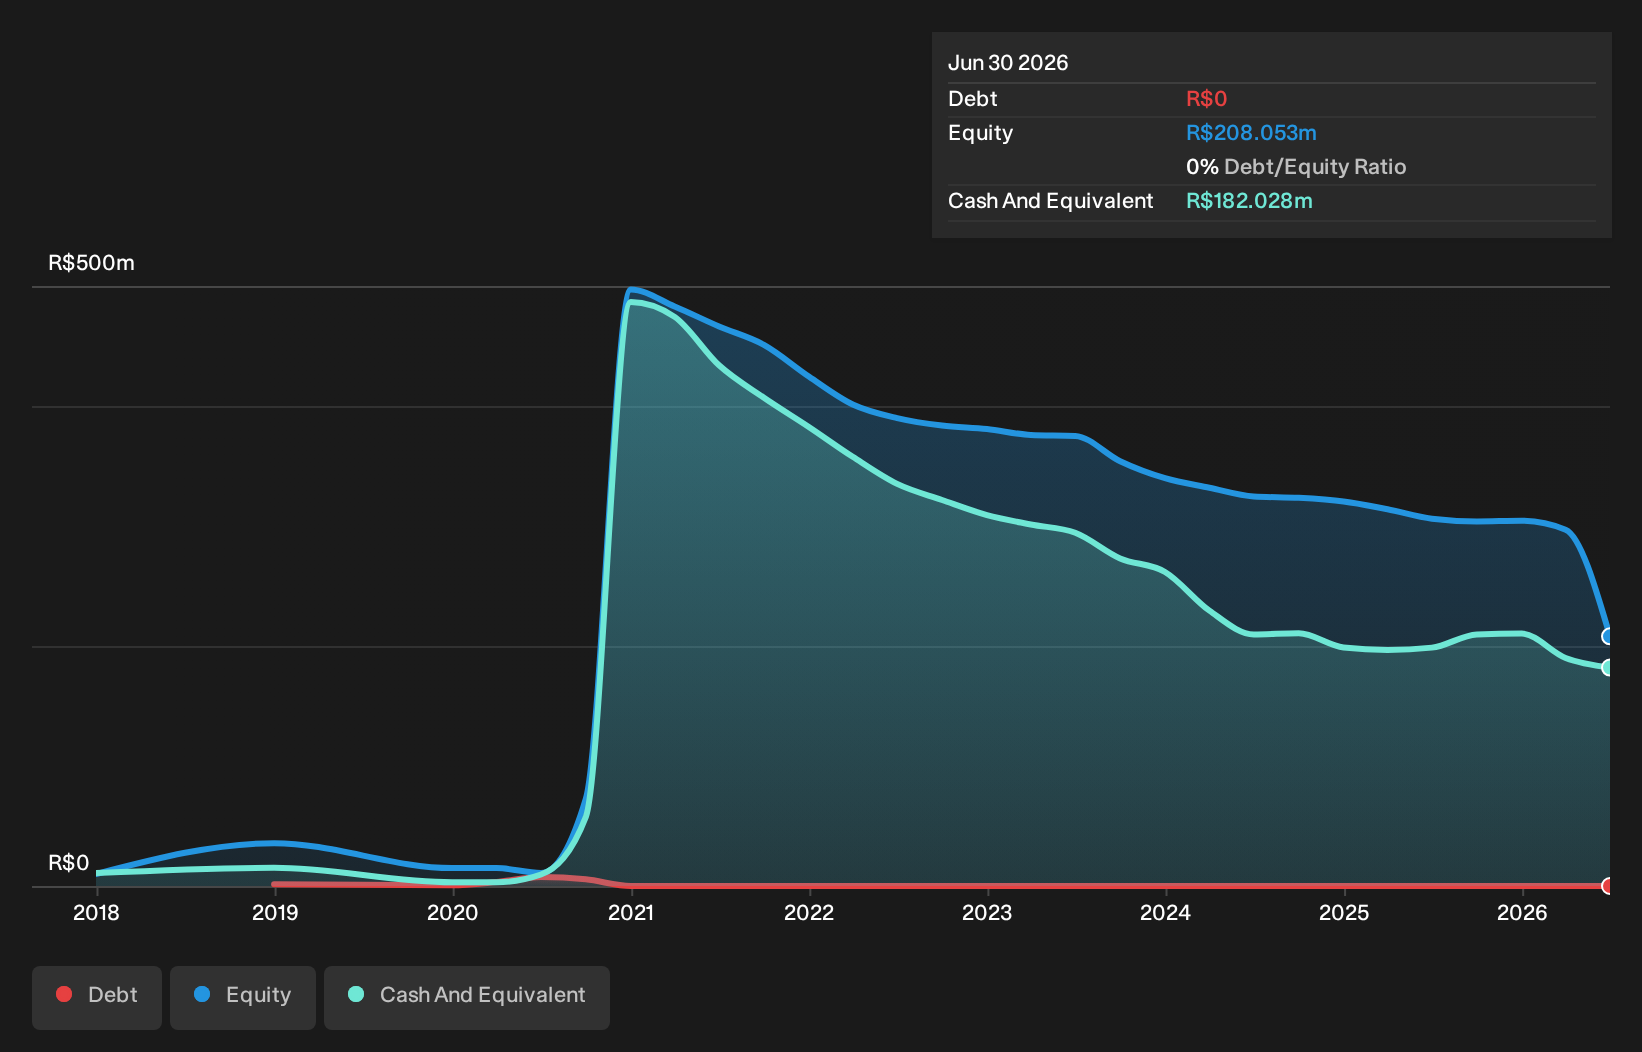This screenshot has width=1642, height=1052.
Task: Select the 2023 x-axis label
Action: [x=987, y=912]
